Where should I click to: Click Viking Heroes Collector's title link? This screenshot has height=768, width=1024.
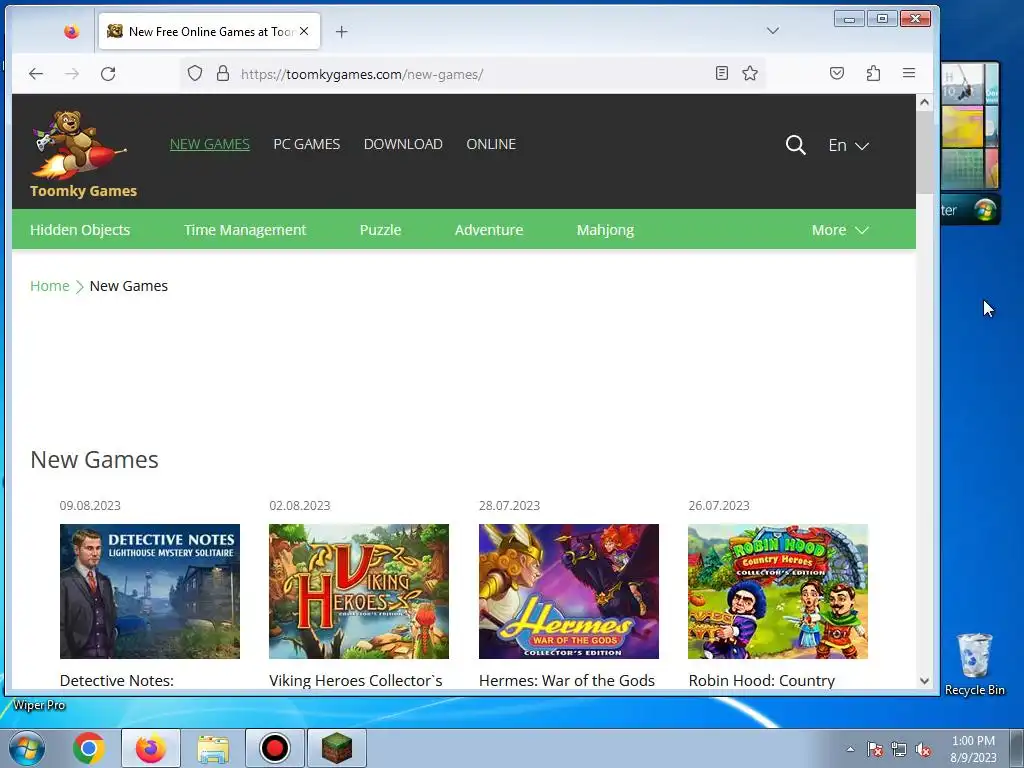click(356, 680)
